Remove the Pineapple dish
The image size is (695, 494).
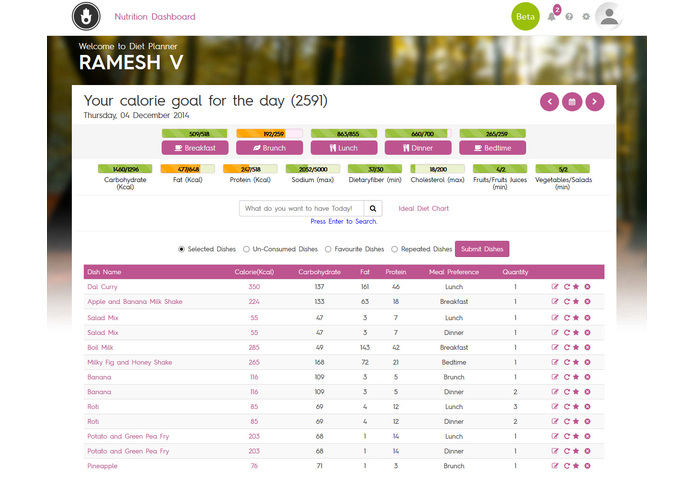click(x=587, y=466)
